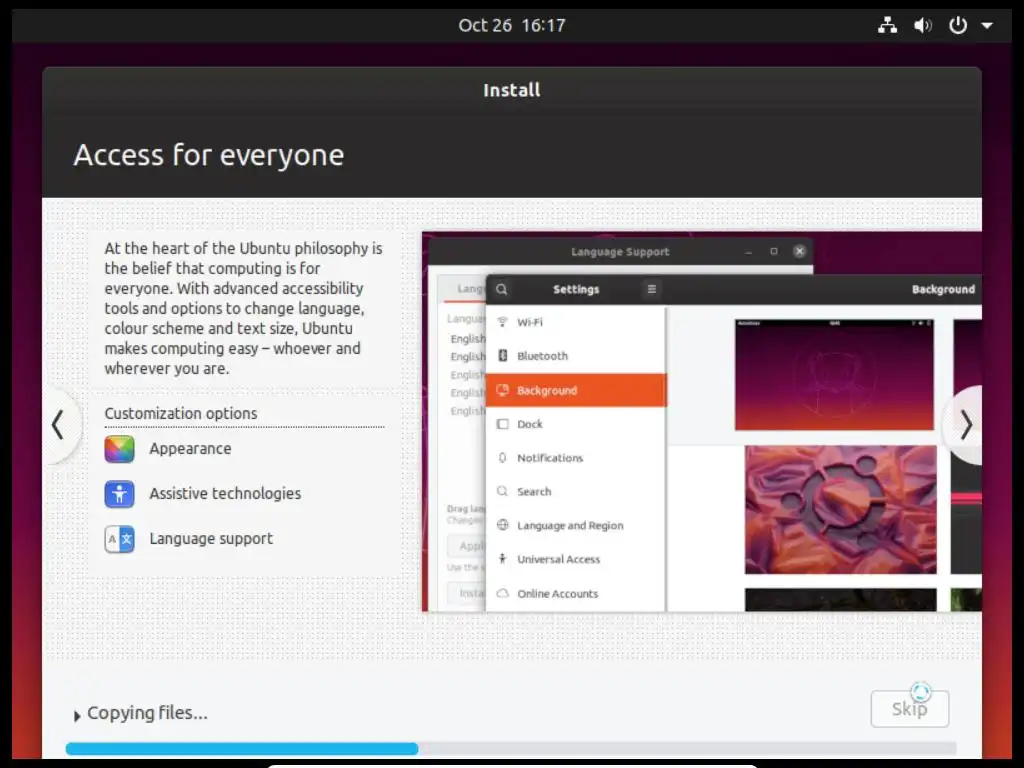1024x768 pixels.
Task: Select Background in Settings sidebar
Action: click(576, 391)
